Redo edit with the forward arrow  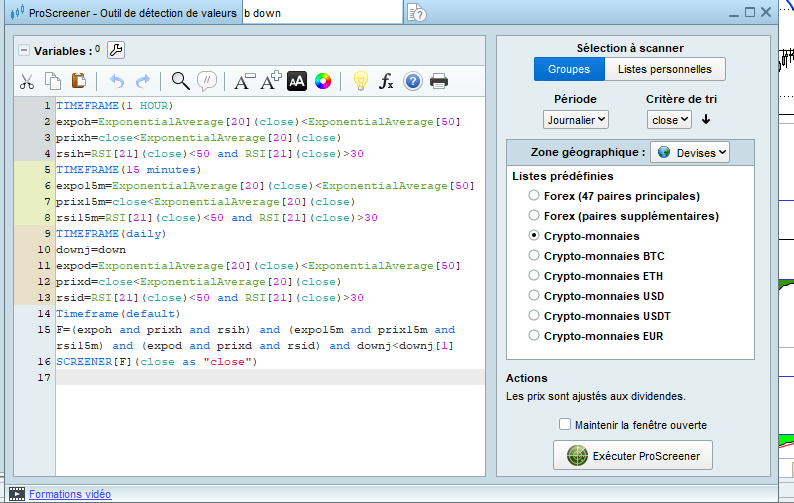pyautogui.click(x=143, y=81)
